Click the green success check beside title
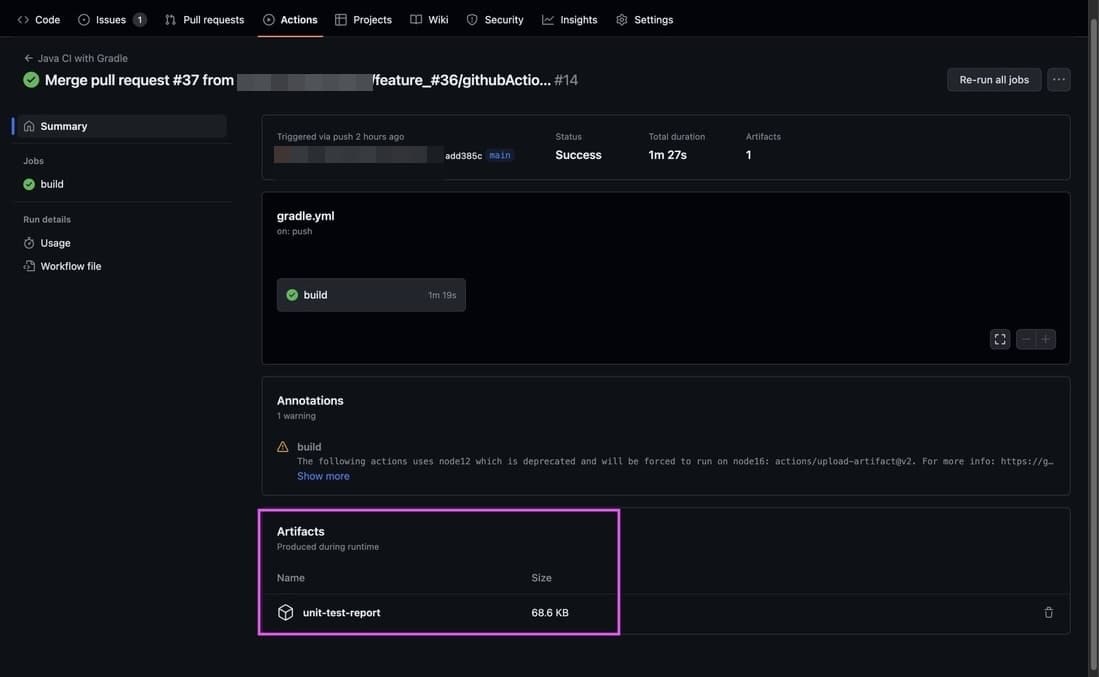 coord(31,80)
